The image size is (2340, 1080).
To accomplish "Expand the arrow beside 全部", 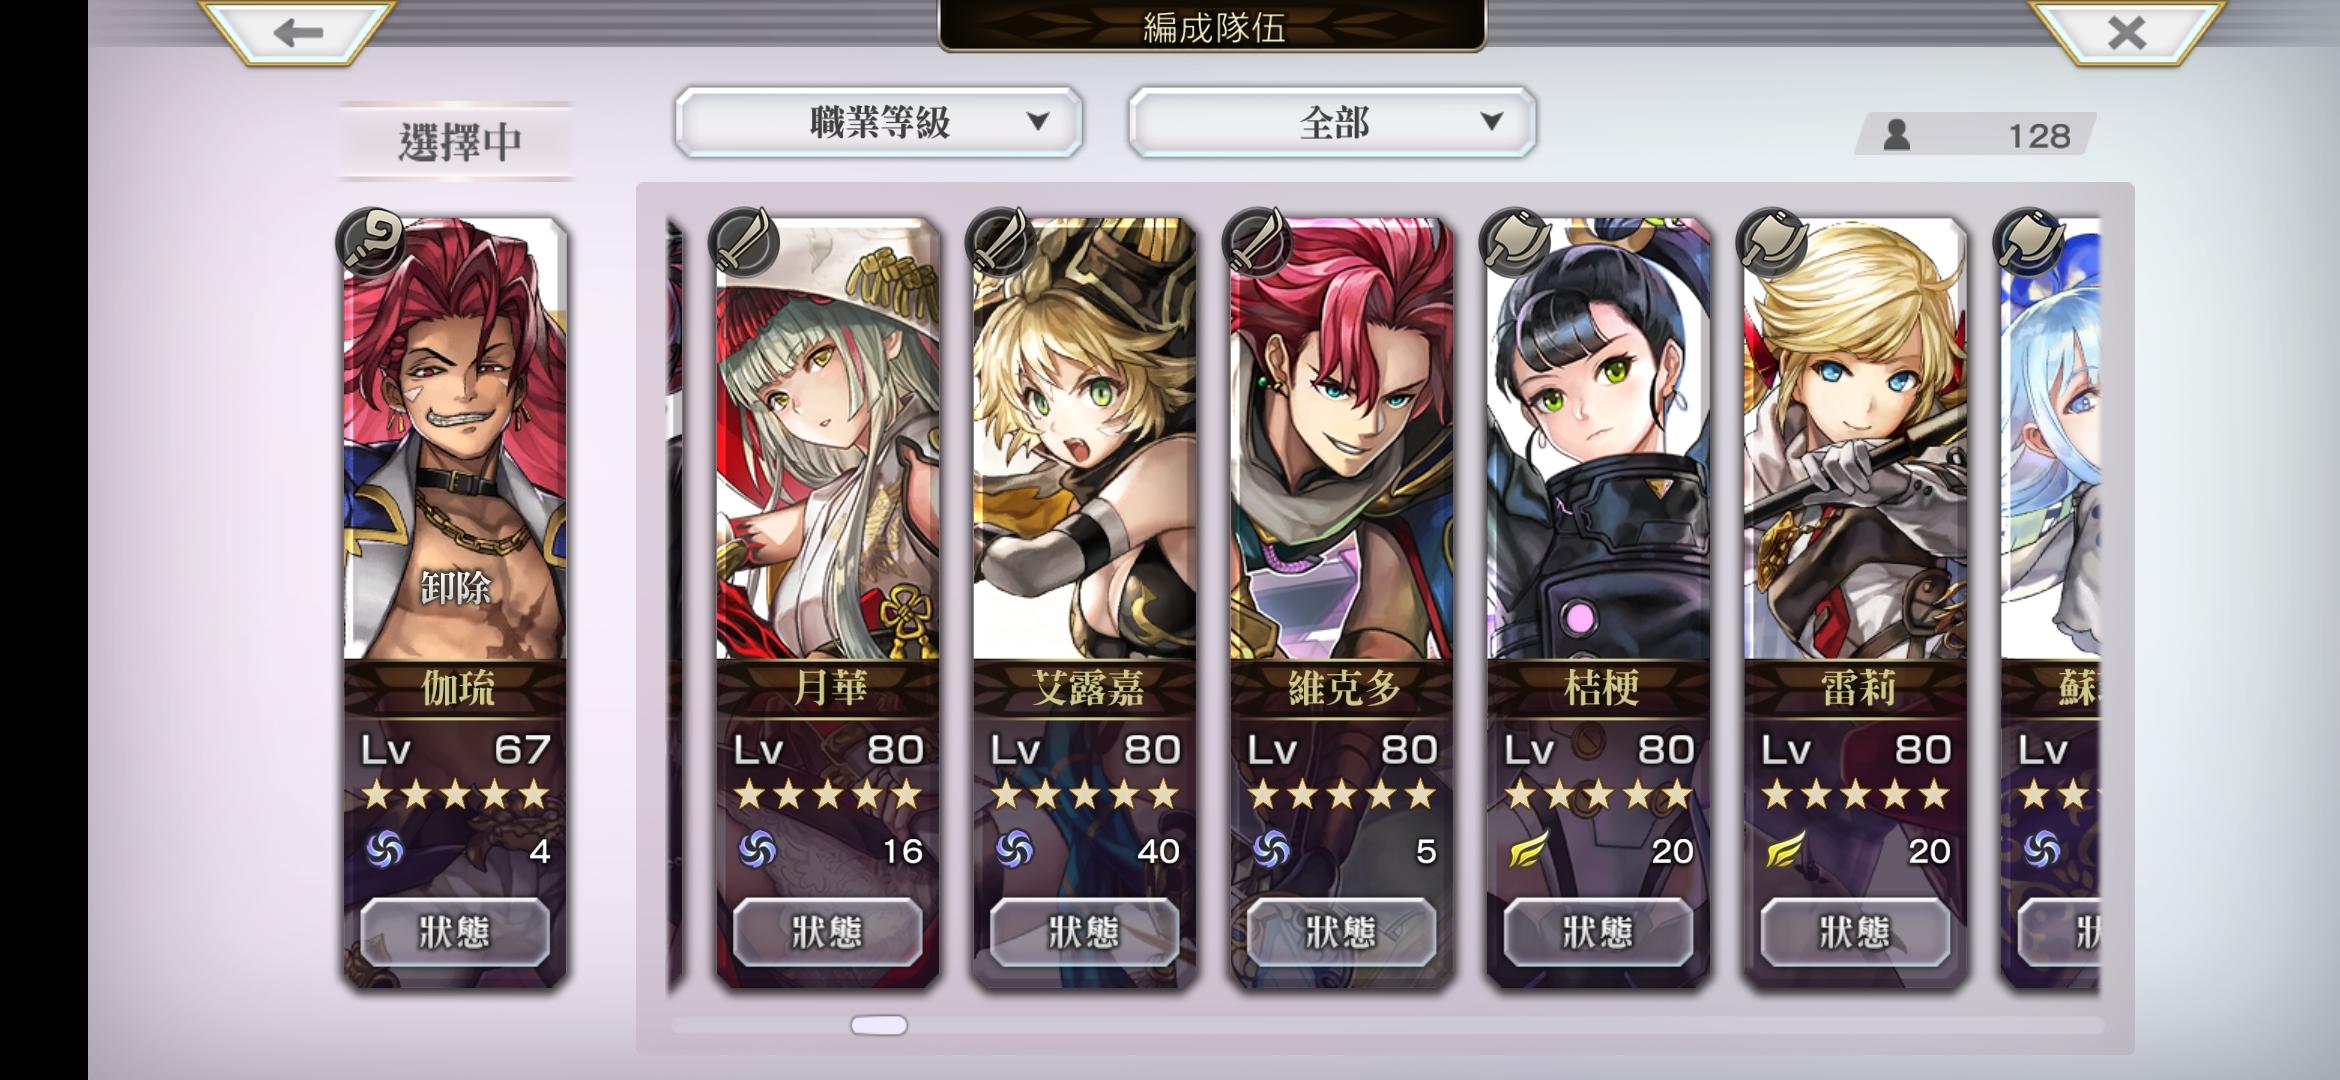I will point(1491,122).
